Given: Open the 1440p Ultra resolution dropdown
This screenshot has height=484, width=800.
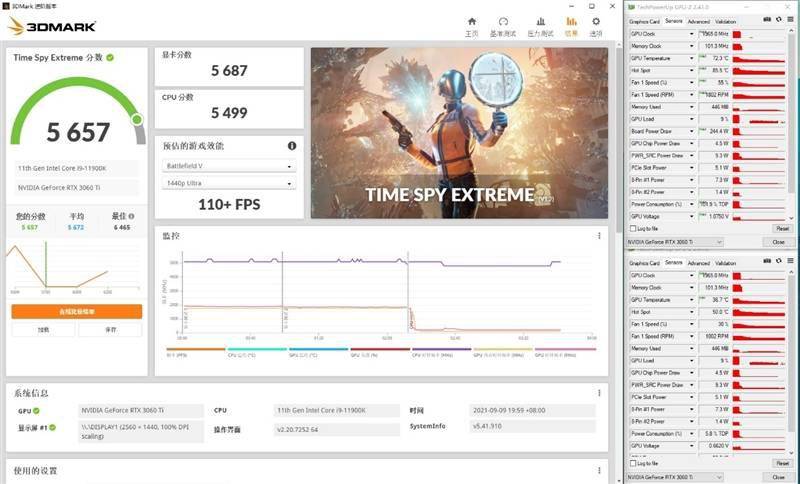Looking at the screenshot, I should pyautogui.click(x=229, y=183).
